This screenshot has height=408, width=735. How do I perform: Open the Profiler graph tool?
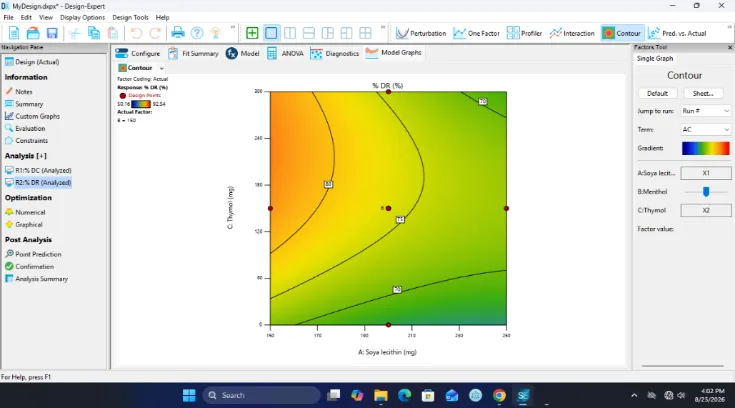point(525,33)
